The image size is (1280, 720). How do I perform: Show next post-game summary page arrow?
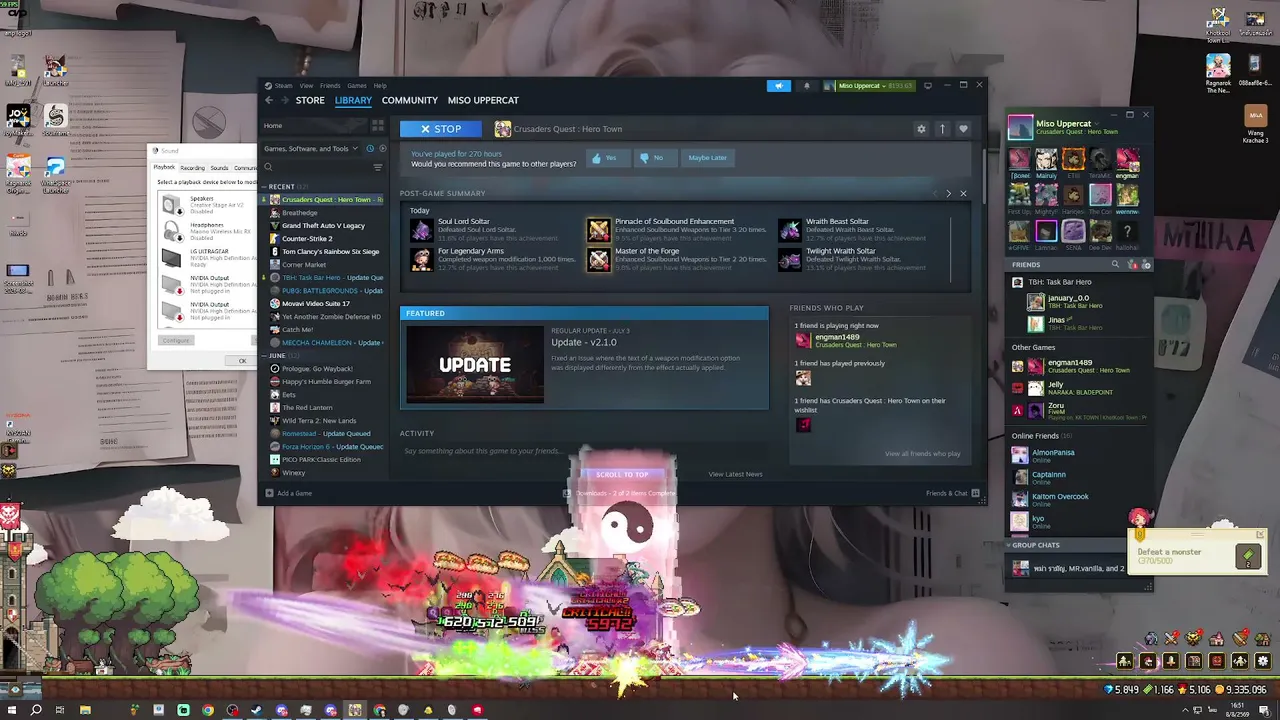tap(949, 193)
